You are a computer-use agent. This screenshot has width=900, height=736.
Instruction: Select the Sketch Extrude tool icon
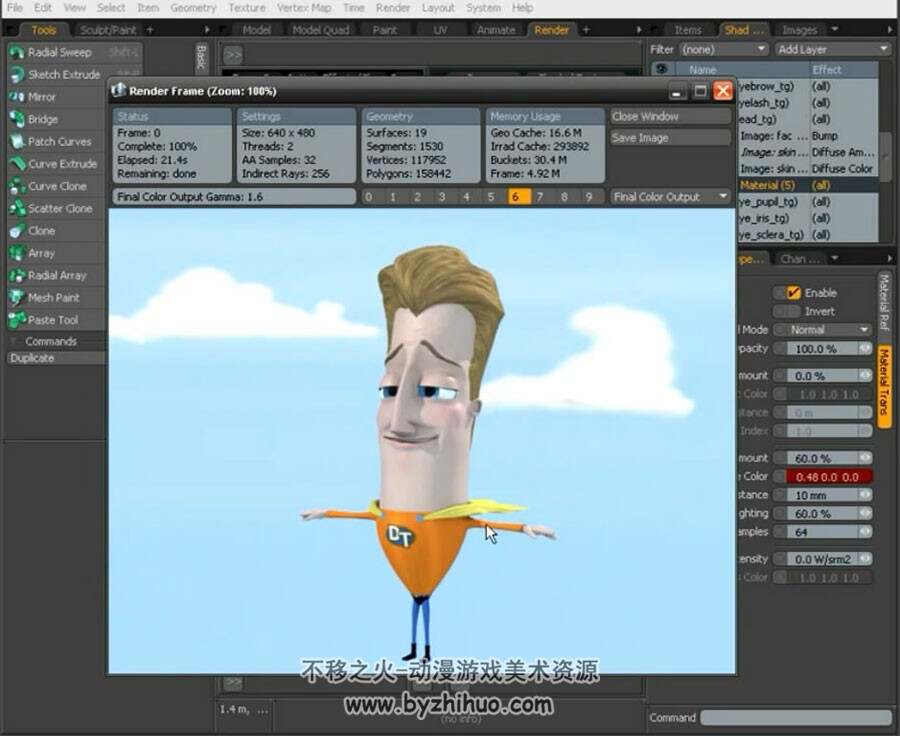click(17, 75)
